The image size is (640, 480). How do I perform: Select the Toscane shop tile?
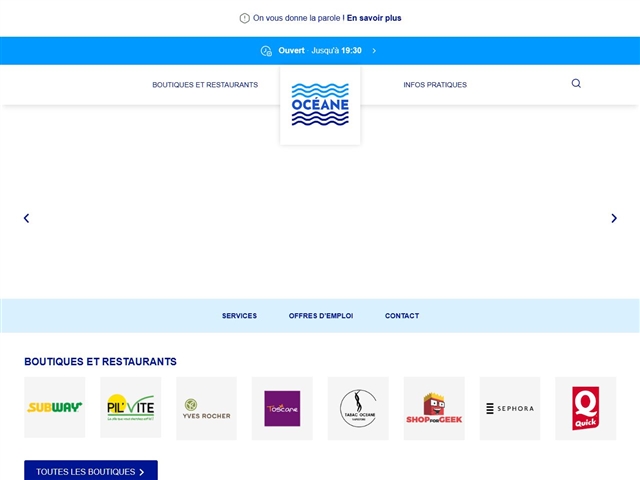[282, 408]
